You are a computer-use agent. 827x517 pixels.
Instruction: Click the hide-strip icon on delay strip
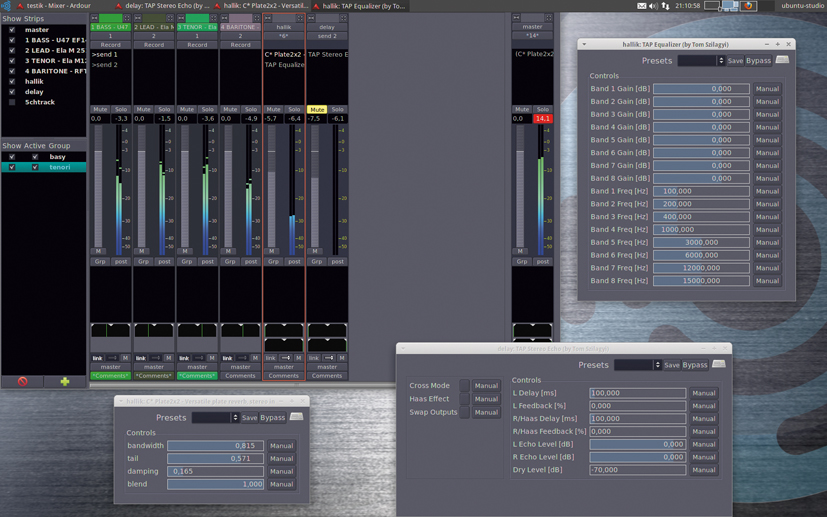(x=343, y=18)
